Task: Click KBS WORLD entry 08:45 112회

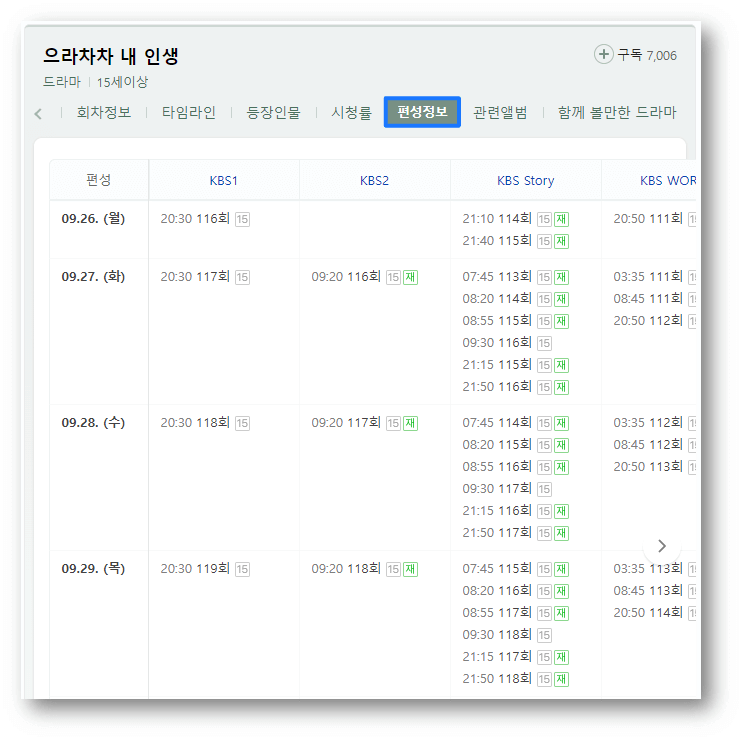Action: tap(648, 444)
